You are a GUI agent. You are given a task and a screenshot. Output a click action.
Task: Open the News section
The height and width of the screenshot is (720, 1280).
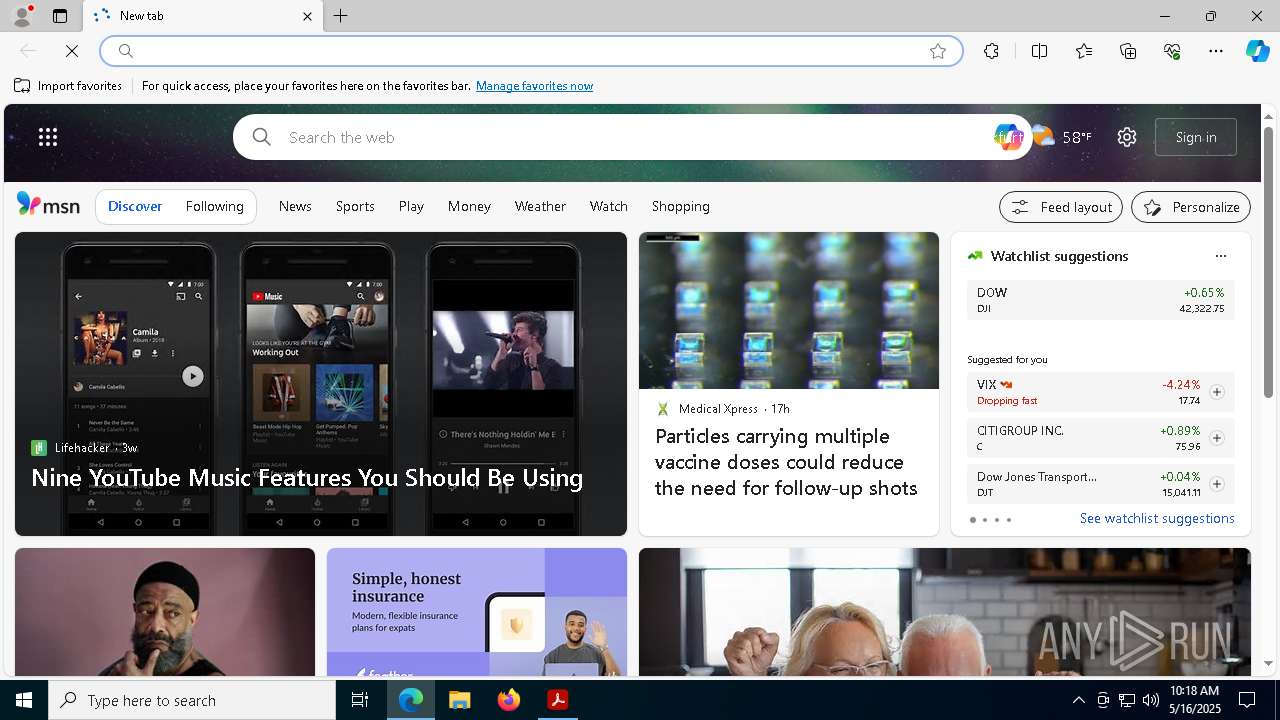295,206
